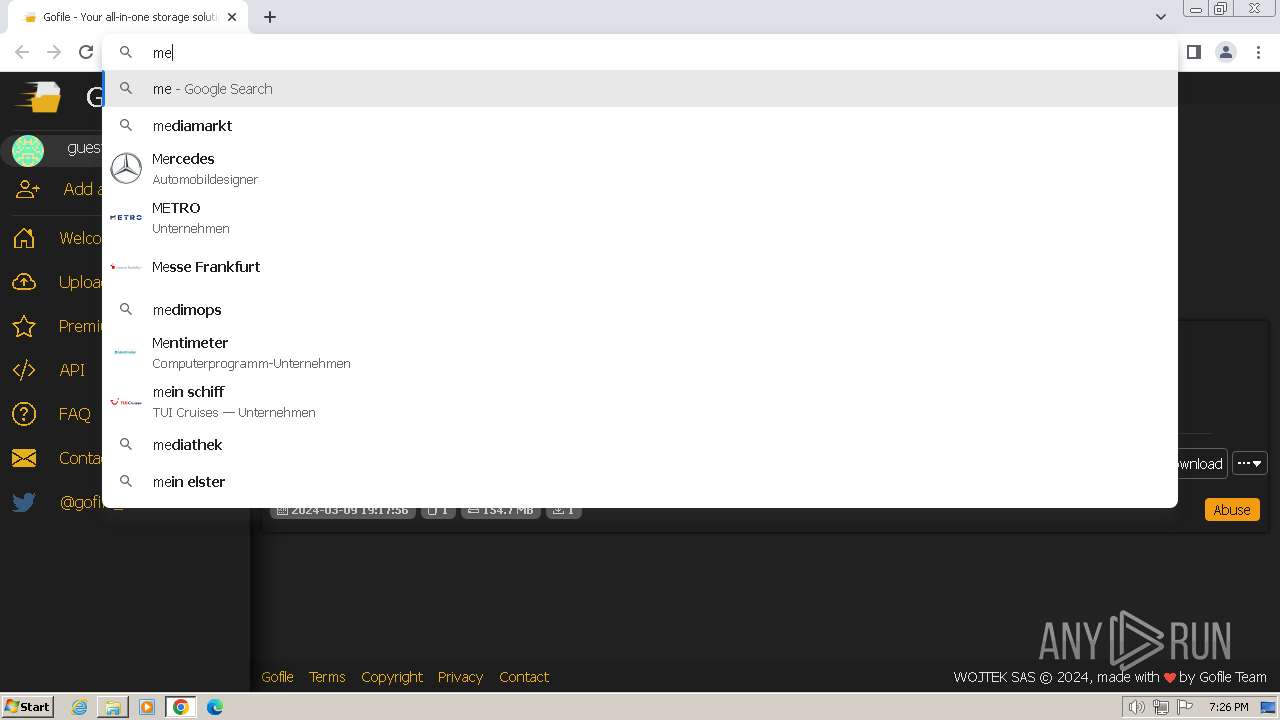The height and width of the screenshot is (720, 1280).
Task: Open the tab search chevron
Action: 1160,17
